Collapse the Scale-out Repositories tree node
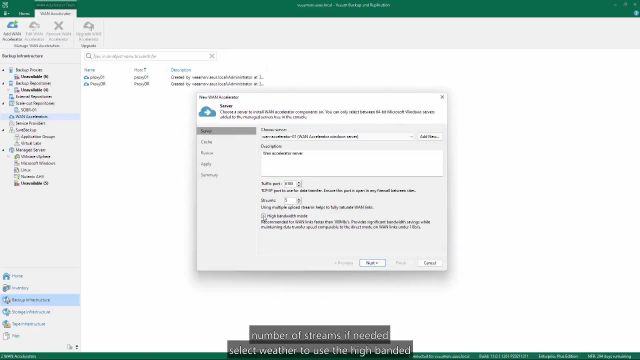This screenshot has height=360, width=640. (x=4, y=103)
